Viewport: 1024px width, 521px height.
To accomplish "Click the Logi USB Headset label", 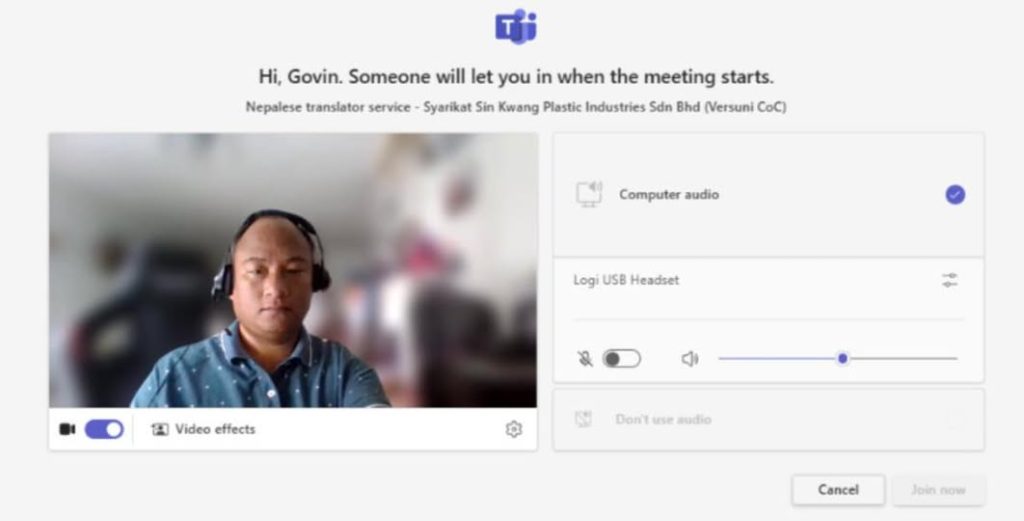I will [x=626, y=280].
